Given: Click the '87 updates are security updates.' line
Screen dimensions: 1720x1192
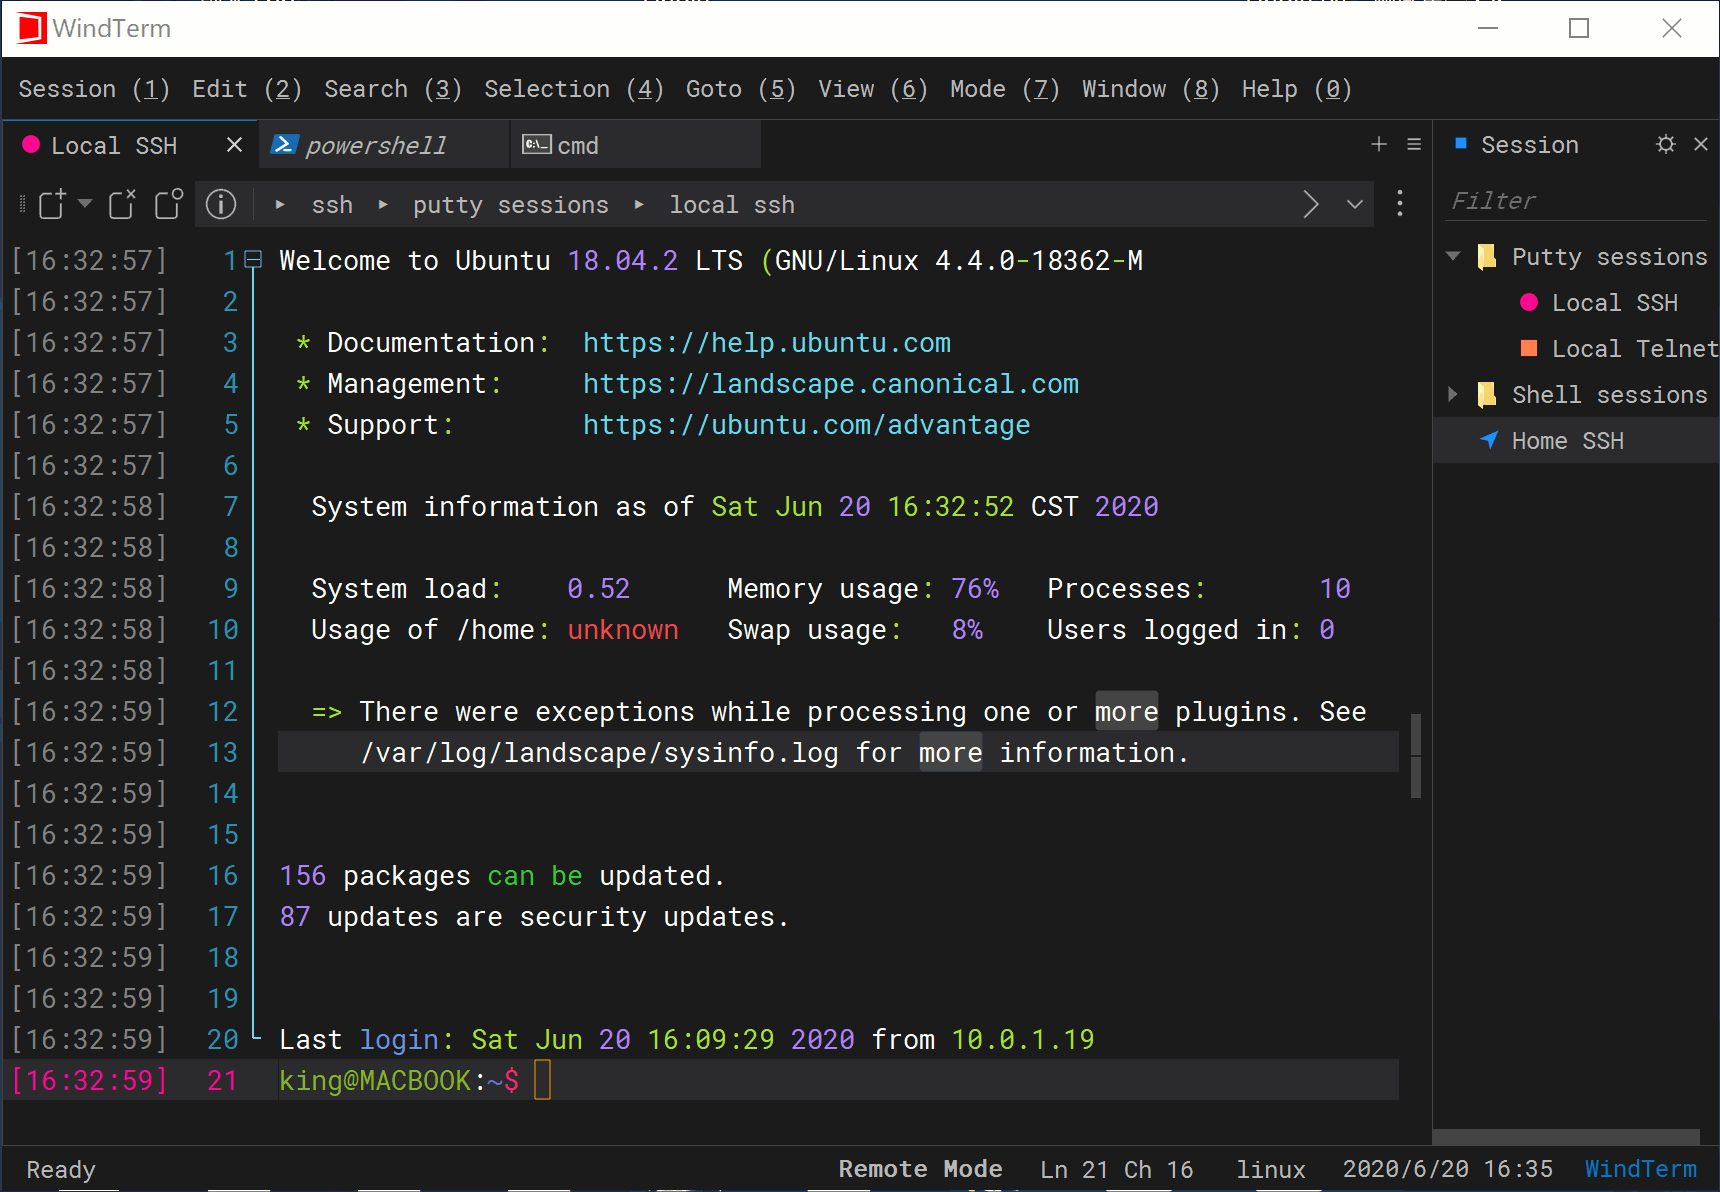Looking at the screenshot, I should (x=534, y=917).
